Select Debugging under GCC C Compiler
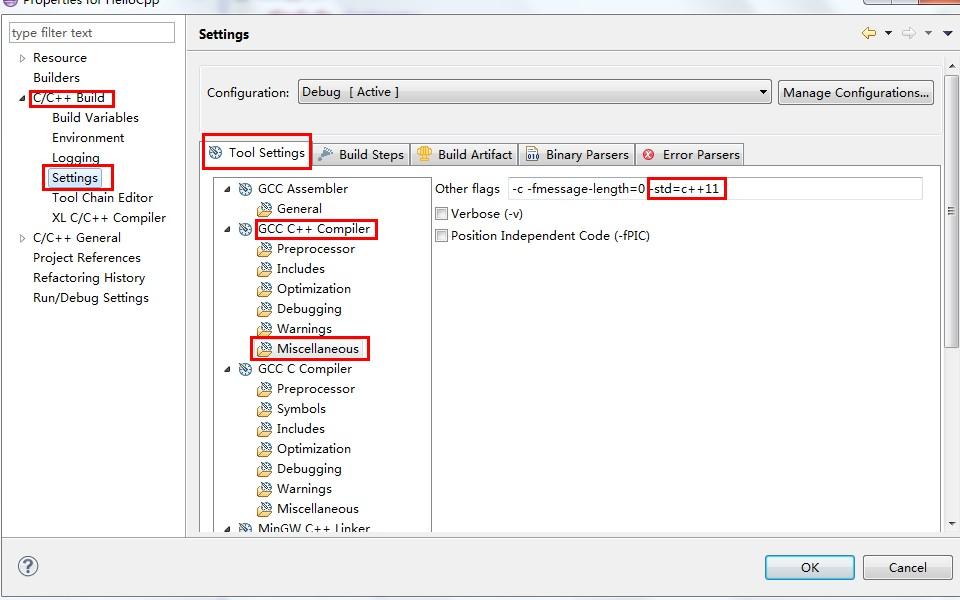 (x=309, y=469)
